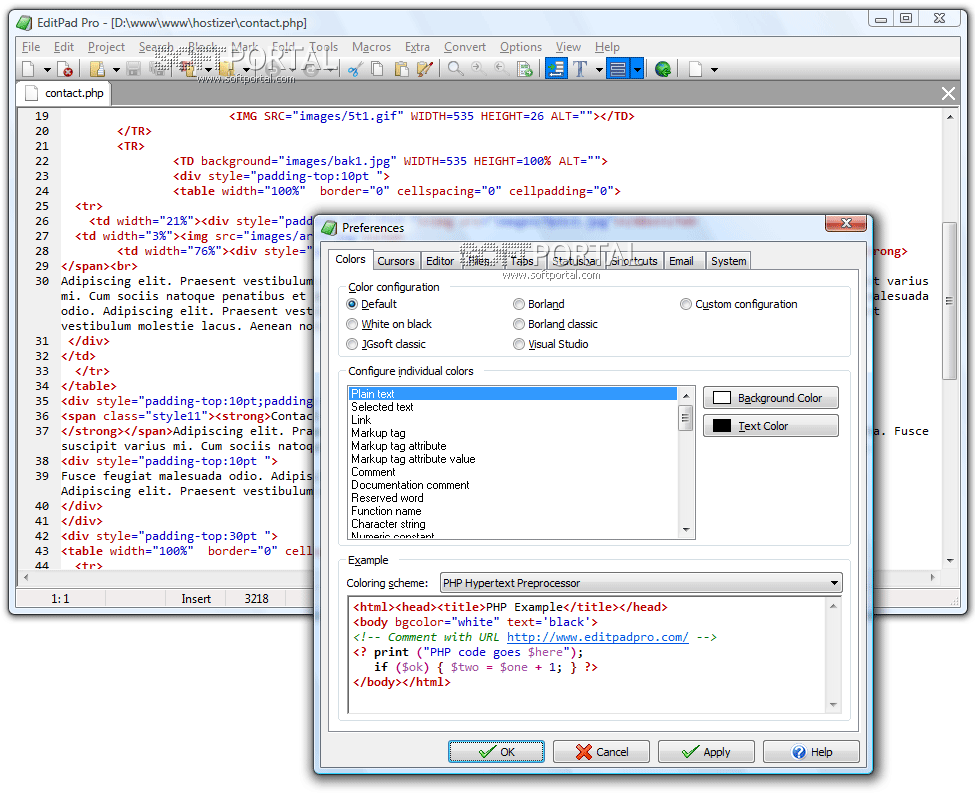The height and width of the screenshot is (793, 975).
Task: Expand the dropdown arrow next to New file
Action: click(x=47, y=70)
